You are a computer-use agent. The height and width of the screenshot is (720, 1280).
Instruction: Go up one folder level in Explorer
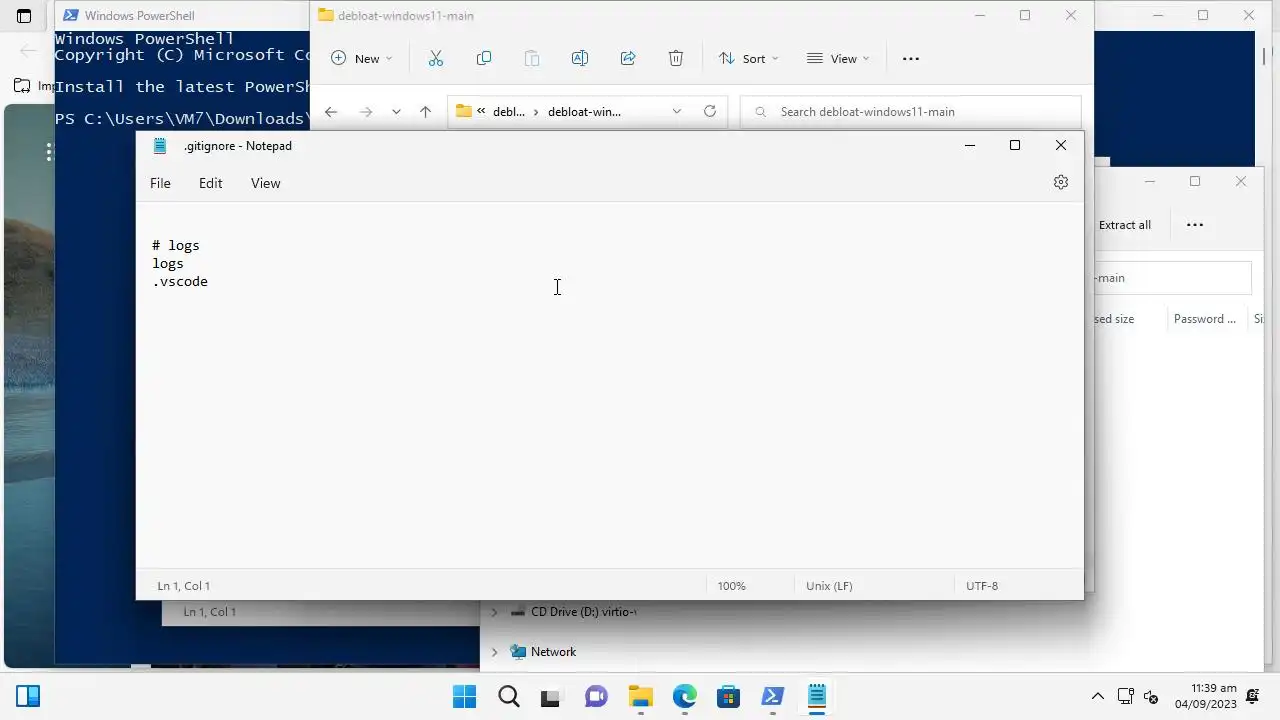click(425, 112)
